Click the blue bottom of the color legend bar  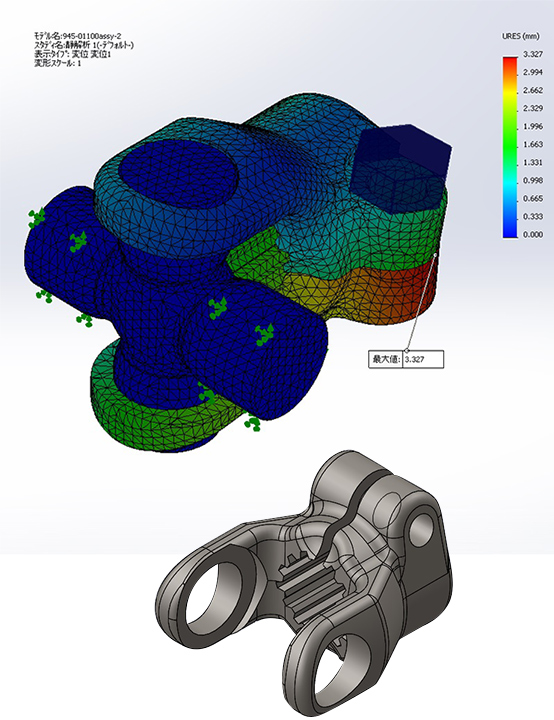[510, 231]
